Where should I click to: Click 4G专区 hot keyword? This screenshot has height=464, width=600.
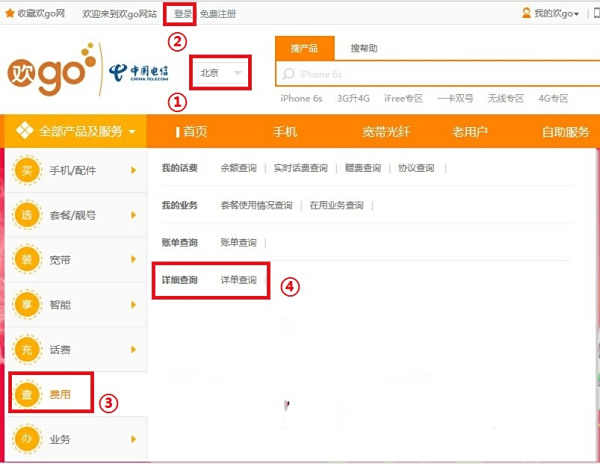click(553, 98)
